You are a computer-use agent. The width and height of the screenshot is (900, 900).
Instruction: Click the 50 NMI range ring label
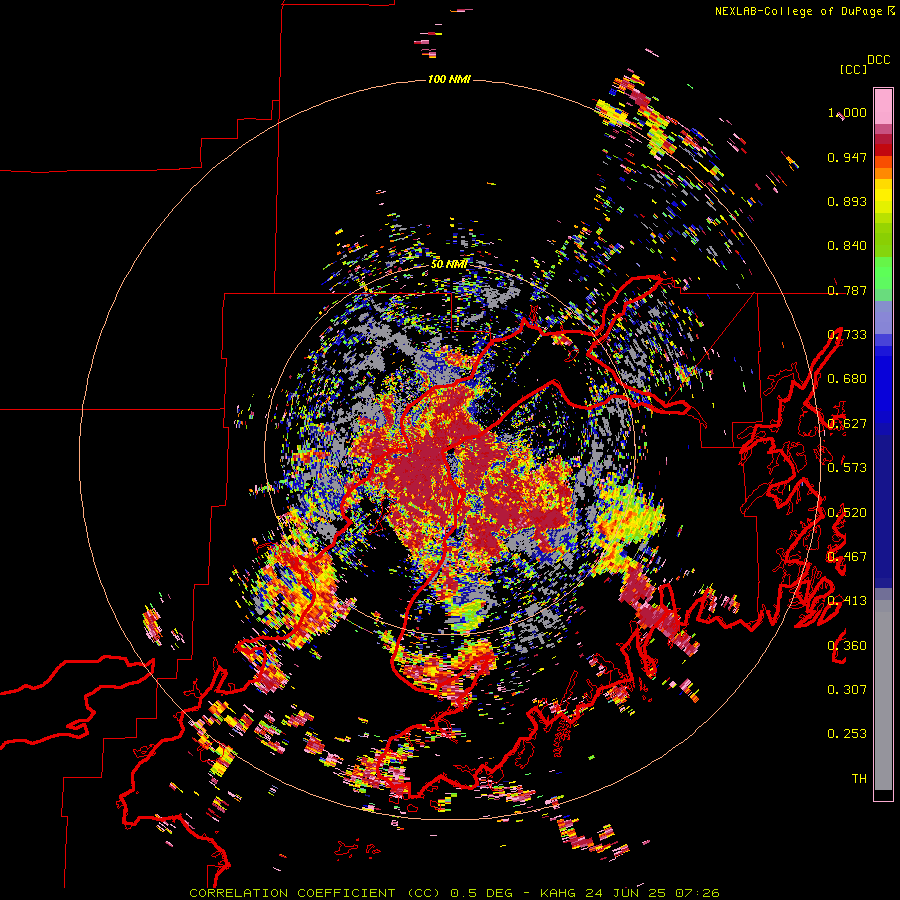(449, 264)
